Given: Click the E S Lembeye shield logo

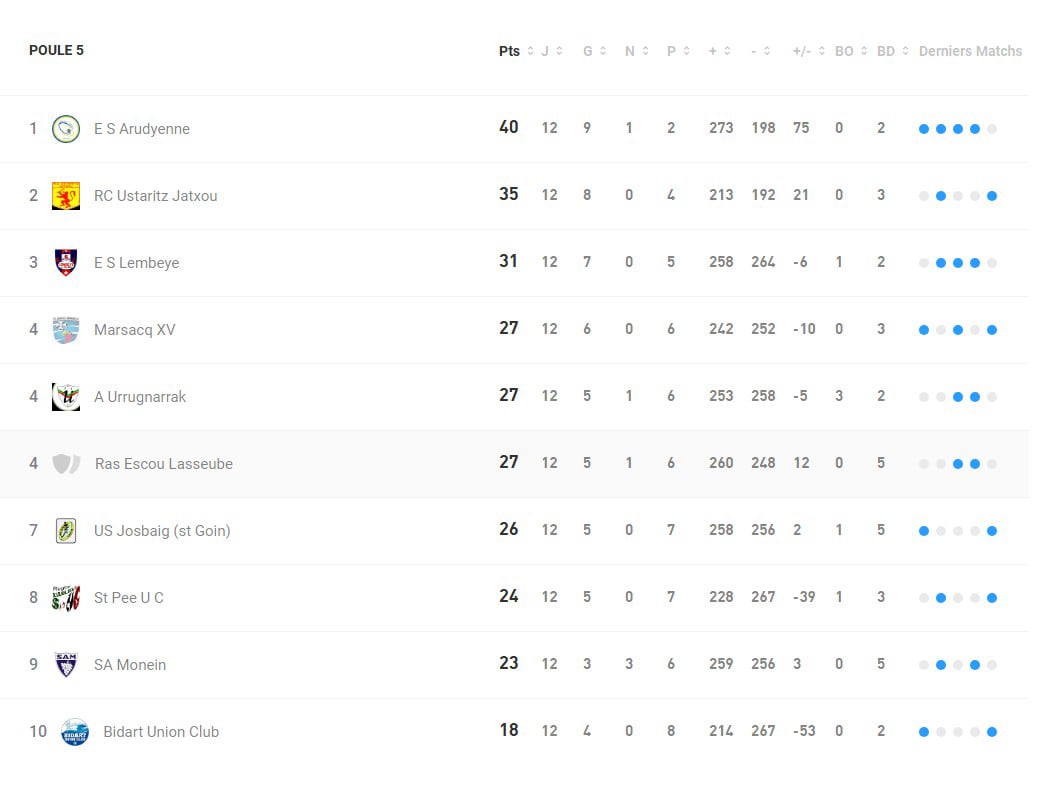Looking at the screenshot, I should 66,262.
